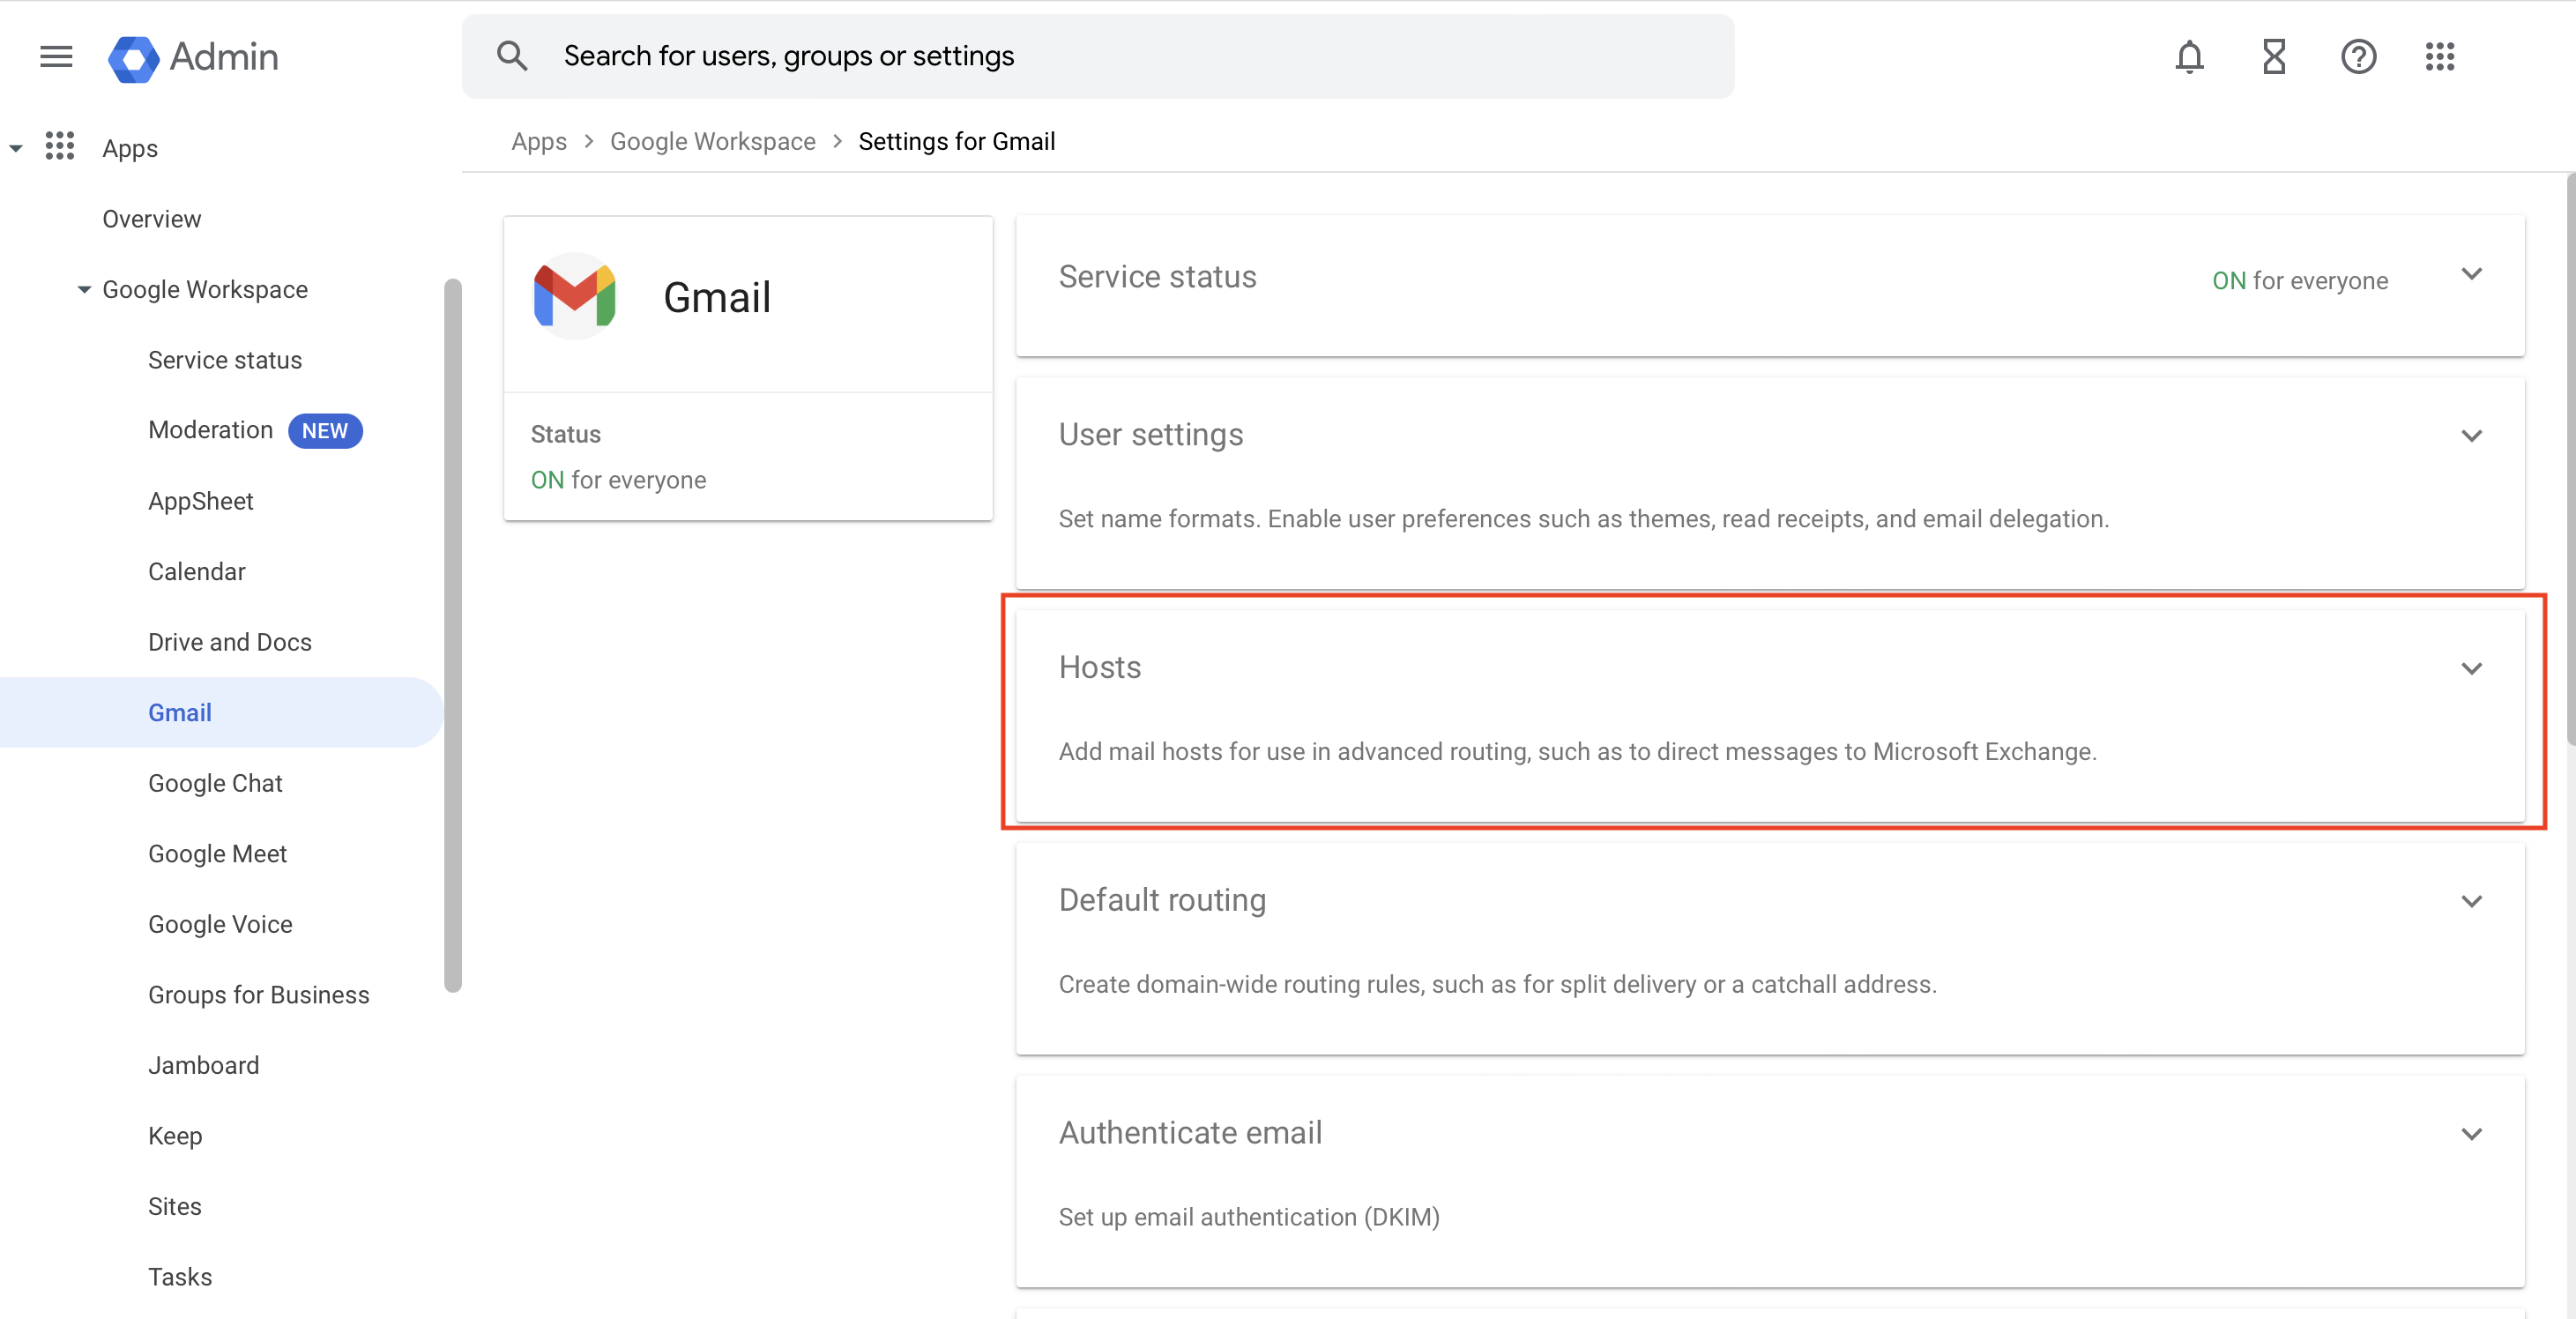Click the Set up email authentication (DKIM) text
2576x1319 pixels.
pyautogui.click(x=1249, y=1217)
